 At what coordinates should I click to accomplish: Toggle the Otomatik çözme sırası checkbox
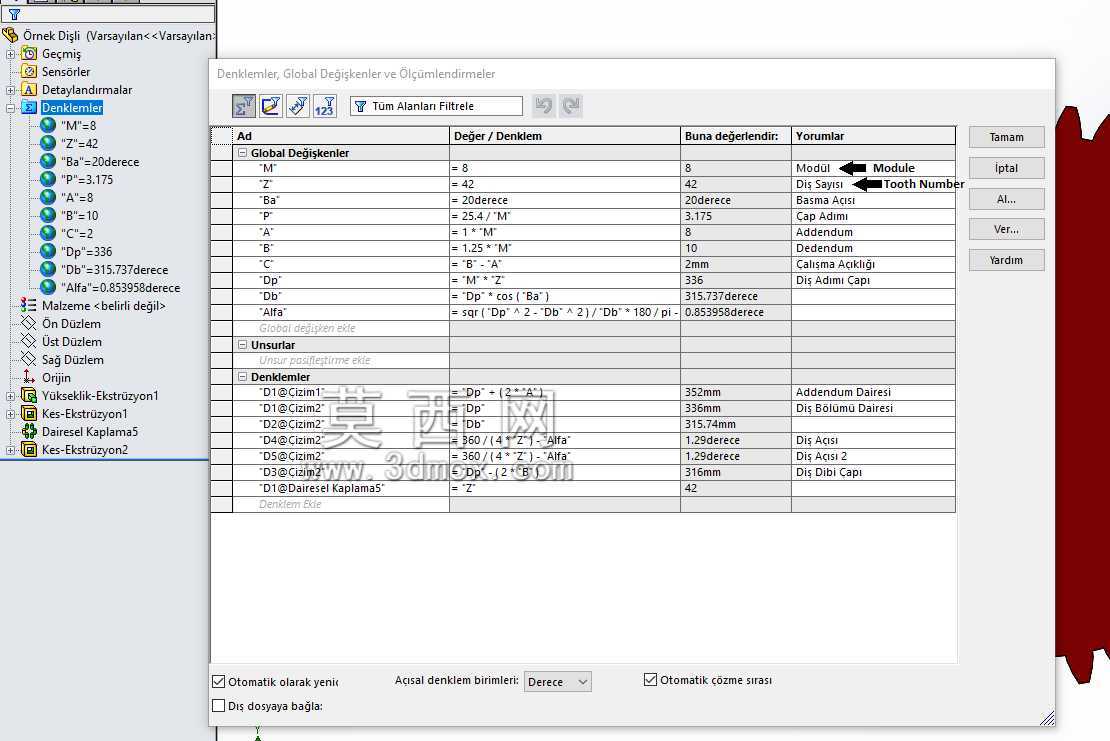click(x=651, y=679)
